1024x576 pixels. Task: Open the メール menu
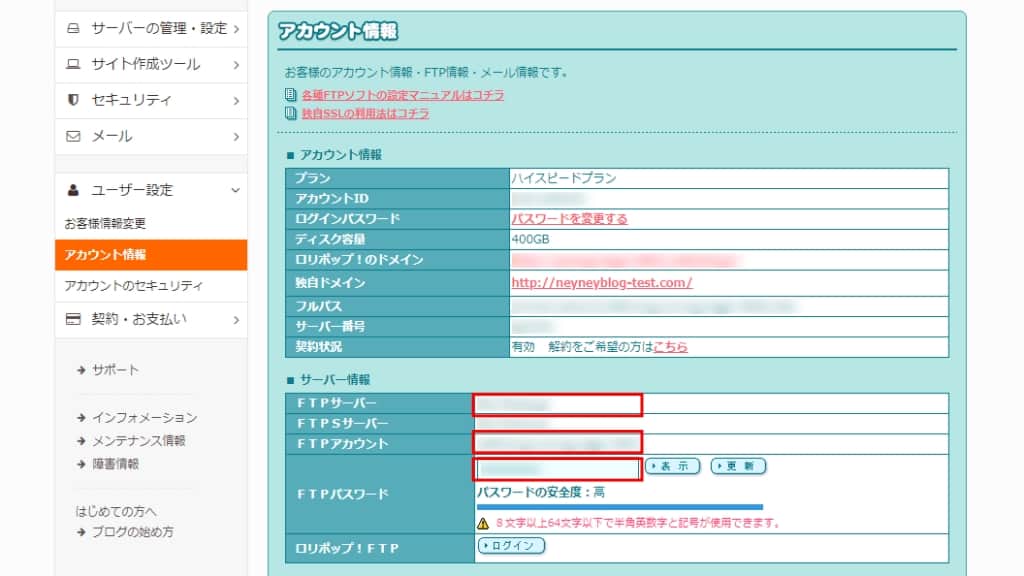(x=151, y=136)
